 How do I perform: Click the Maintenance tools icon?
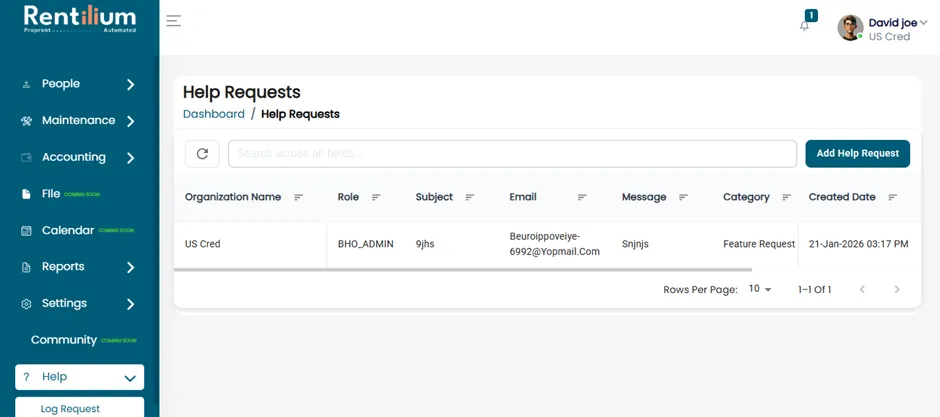point(26,121)
